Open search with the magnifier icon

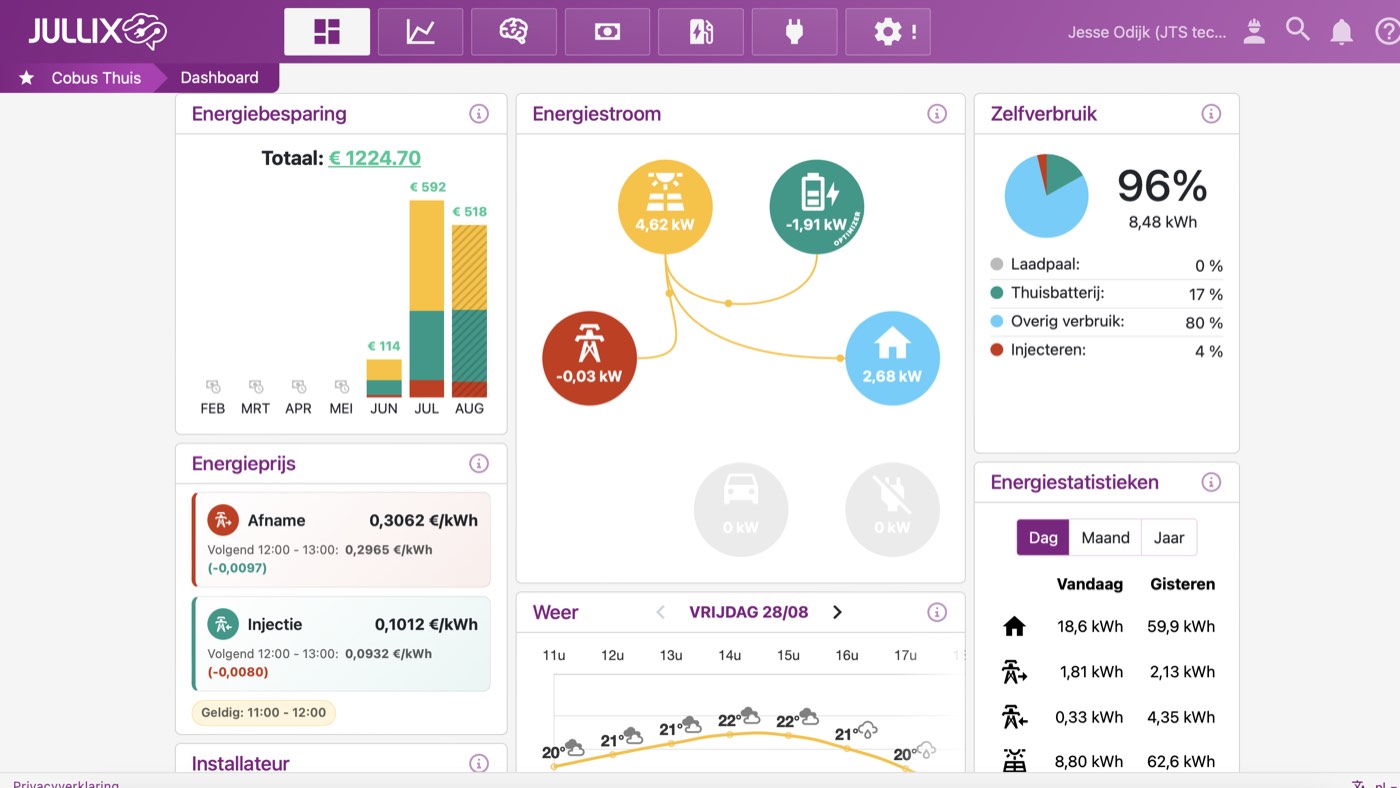pyautogui.click(x=1298, y=30)
